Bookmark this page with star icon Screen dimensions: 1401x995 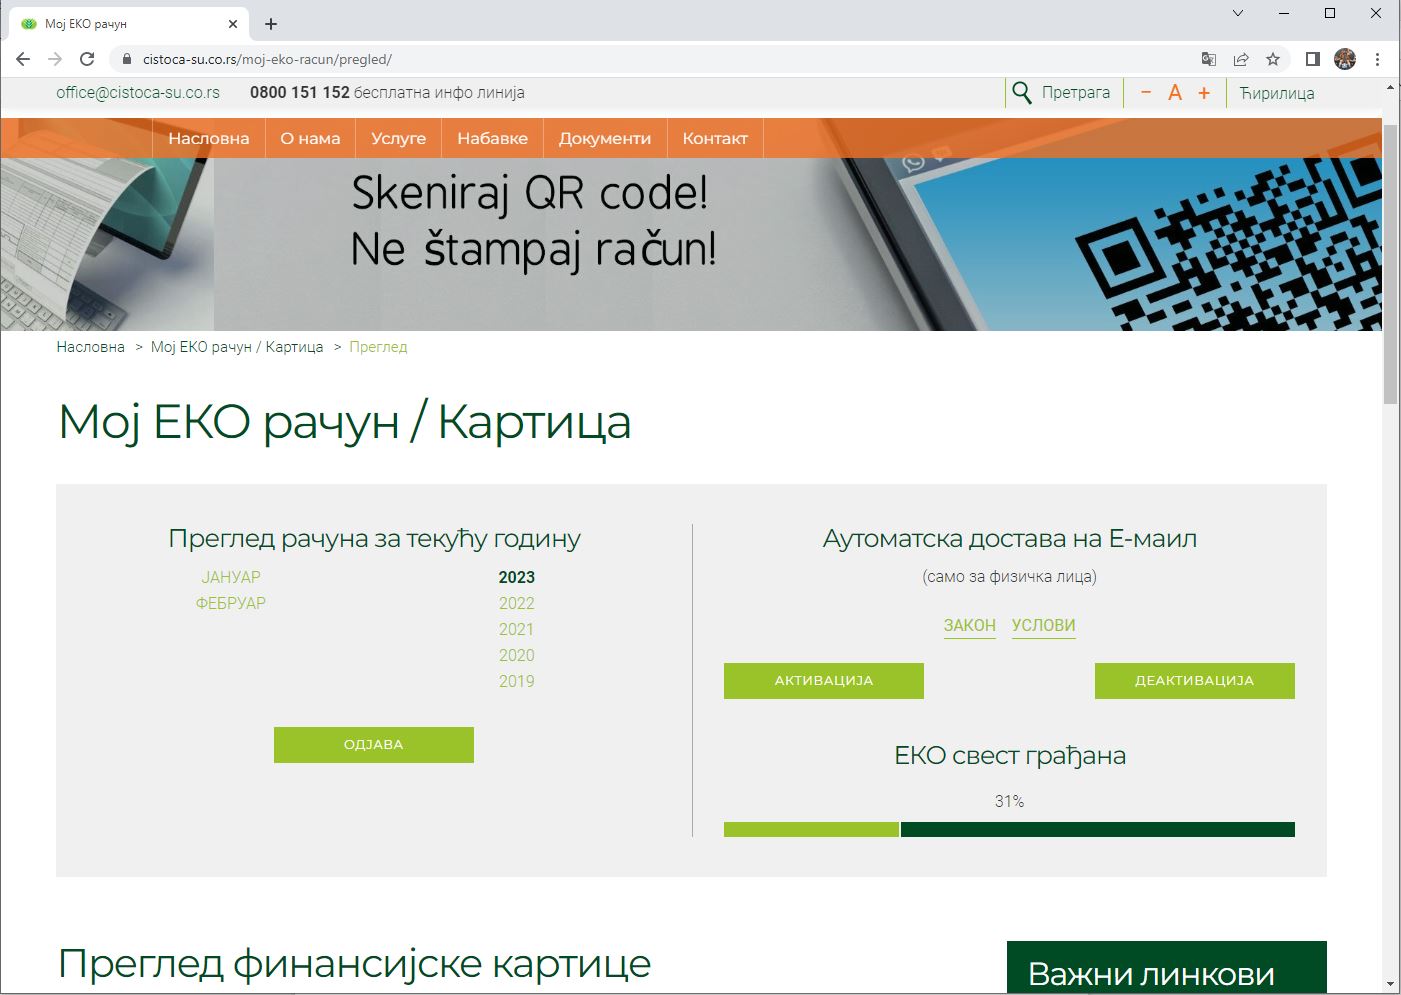click(x=1273, y=59)
